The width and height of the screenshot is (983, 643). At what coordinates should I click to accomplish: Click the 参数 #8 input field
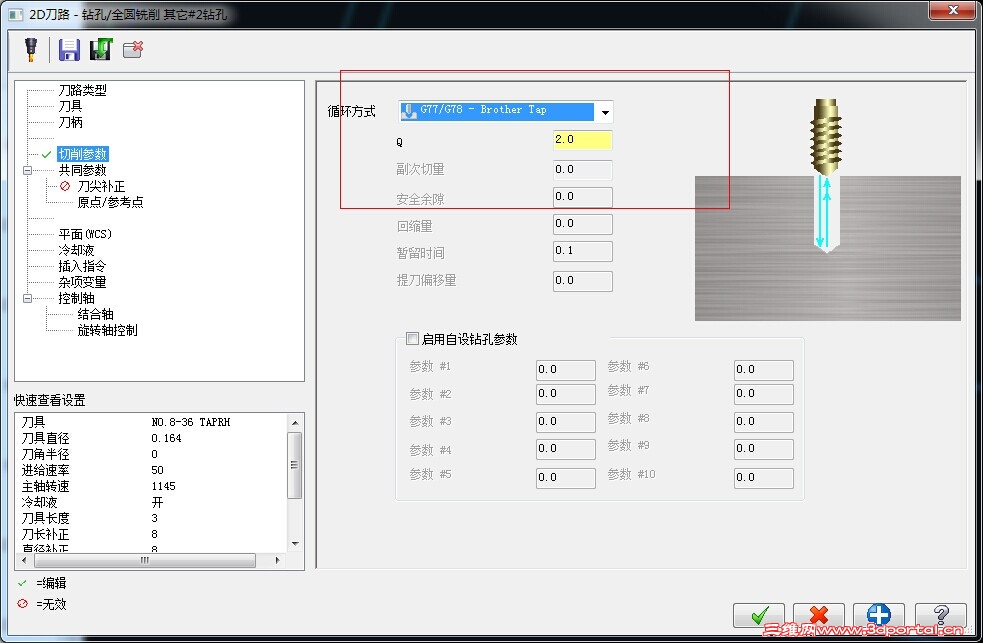pos(764,422)
